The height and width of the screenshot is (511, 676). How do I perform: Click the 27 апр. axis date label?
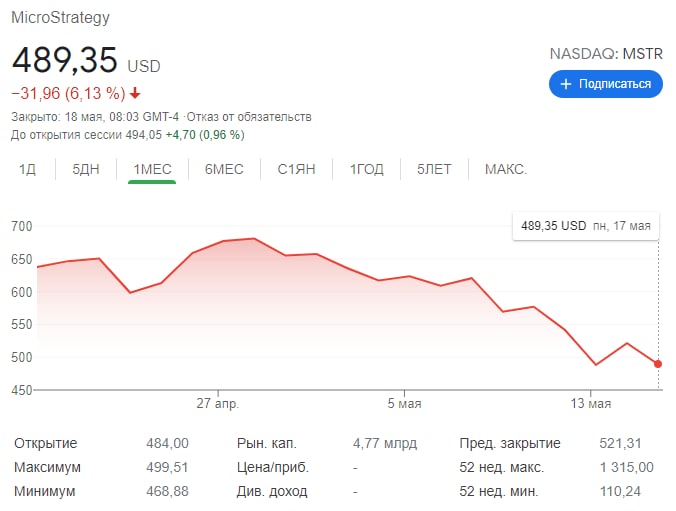(218, 404)
